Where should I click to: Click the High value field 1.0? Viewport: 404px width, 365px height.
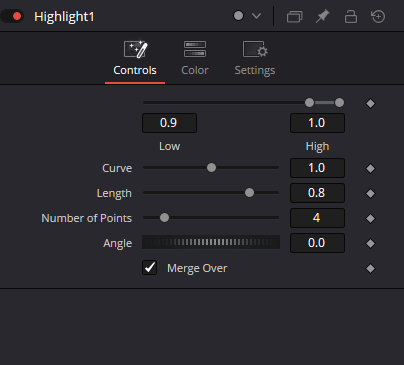317,123
